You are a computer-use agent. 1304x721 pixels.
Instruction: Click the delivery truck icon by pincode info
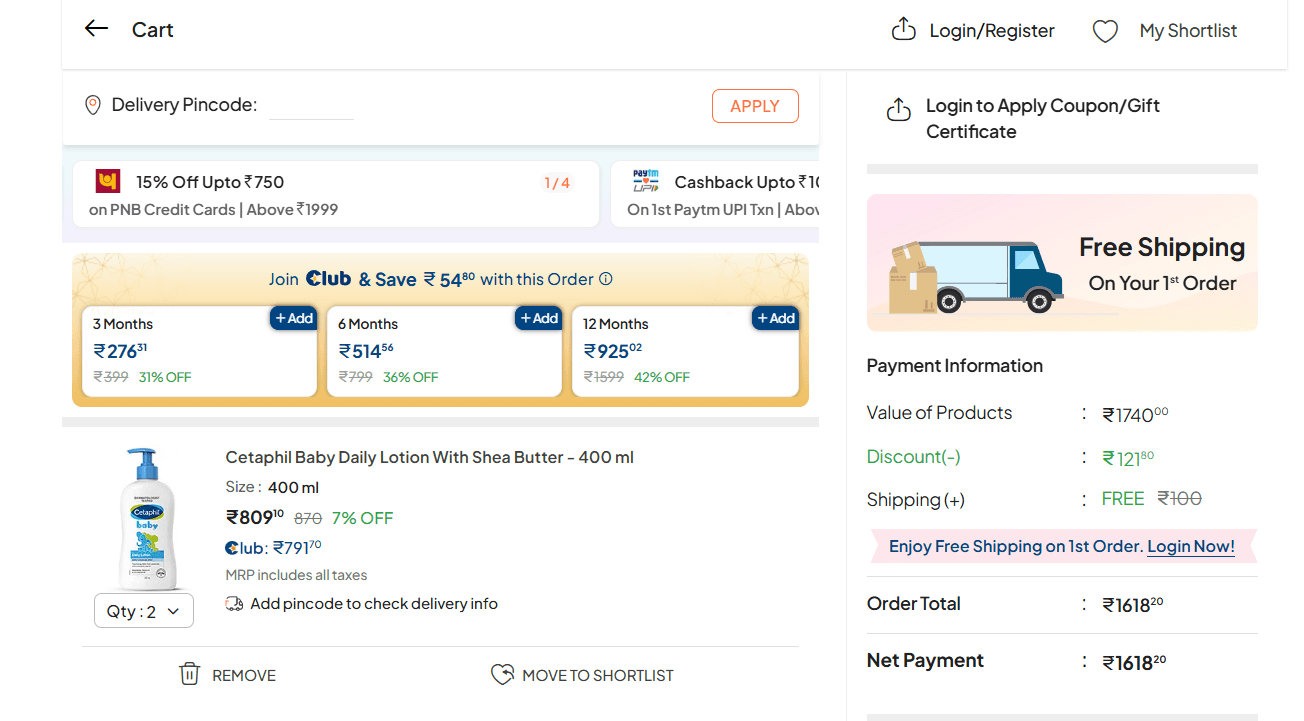click(234, 604)
